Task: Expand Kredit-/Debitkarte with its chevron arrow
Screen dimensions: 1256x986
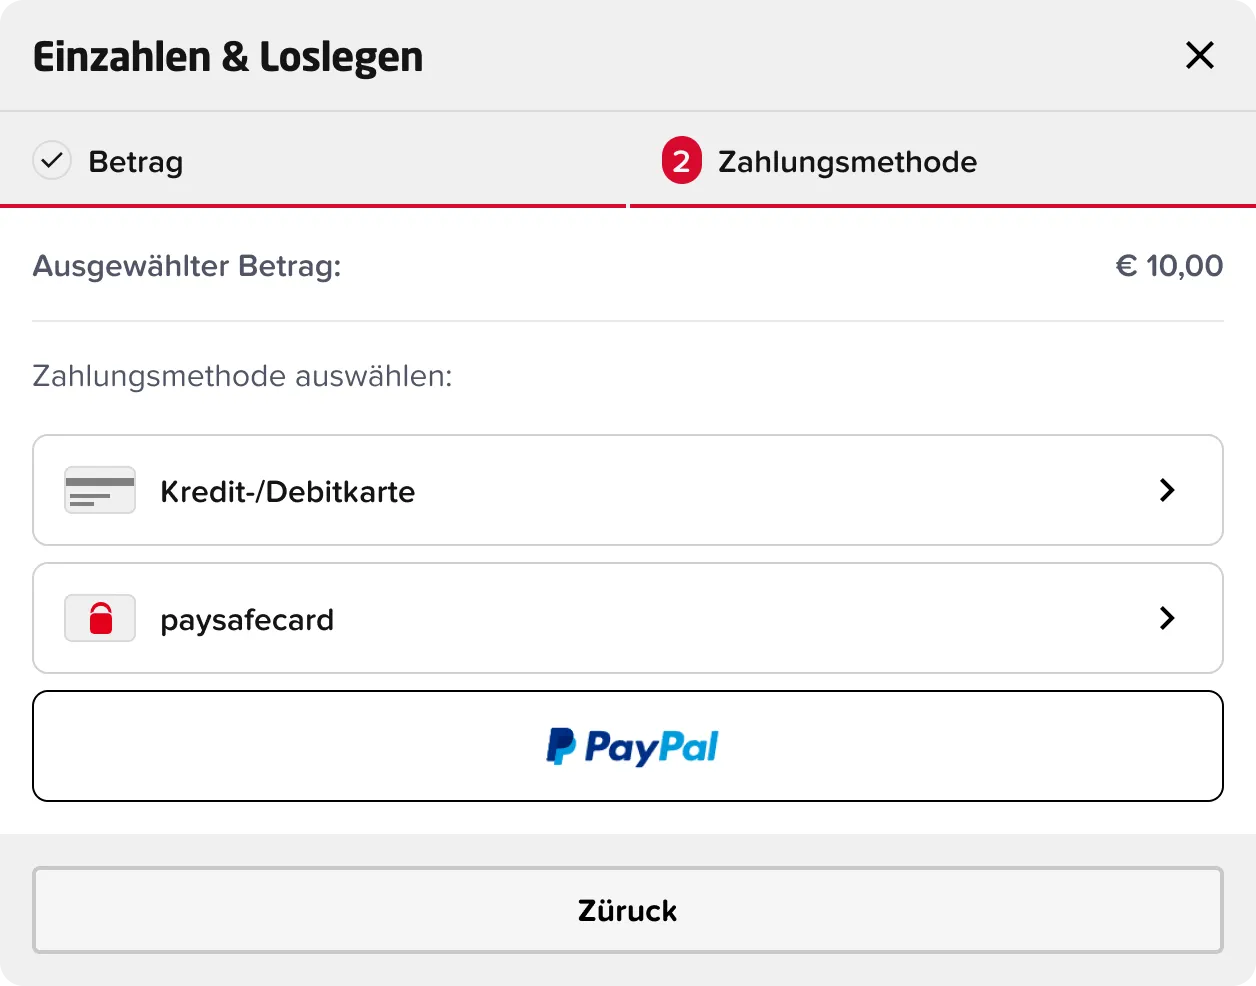Action: pos(1166,490)
